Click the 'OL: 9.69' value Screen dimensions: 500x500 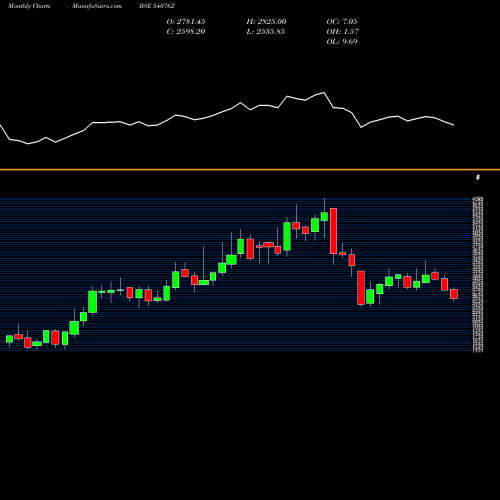point(342,42)
